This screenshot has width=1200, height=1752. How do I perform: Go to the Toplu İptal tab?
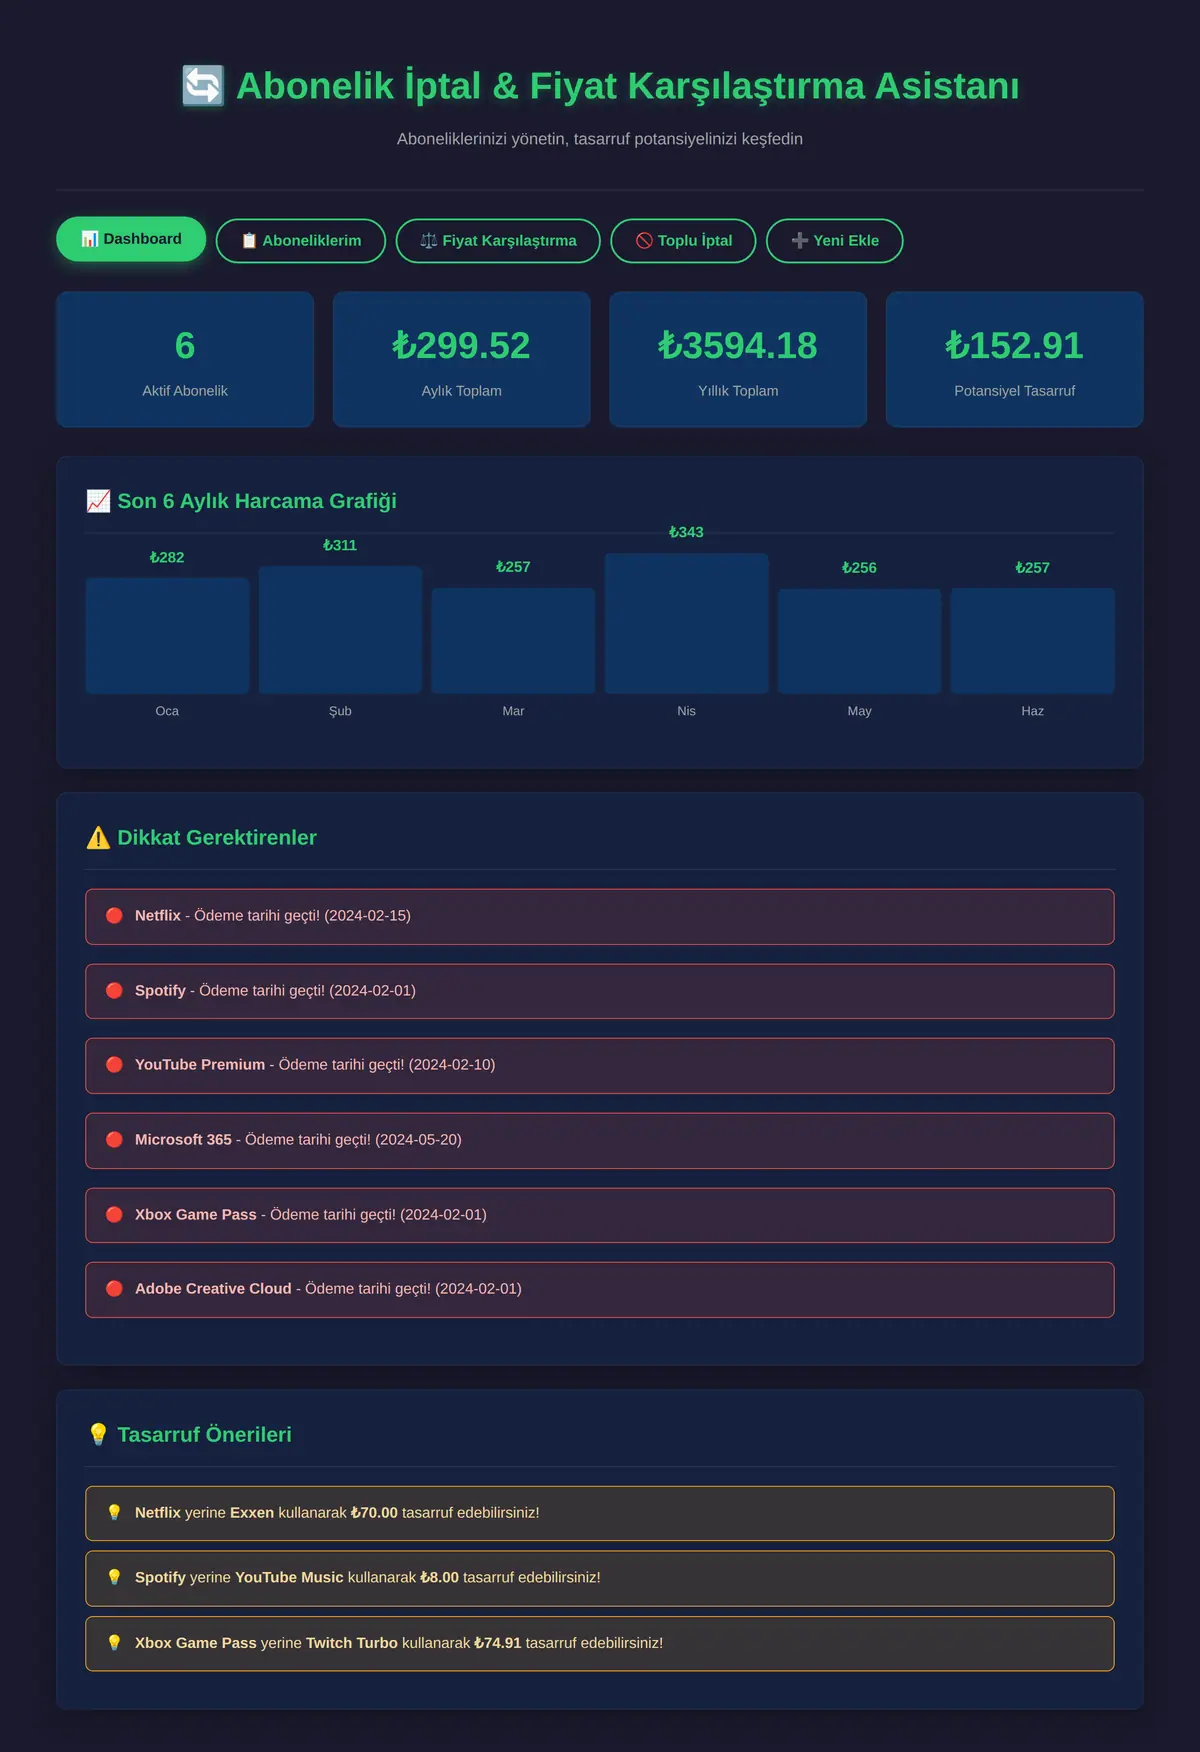pos(684,241)
